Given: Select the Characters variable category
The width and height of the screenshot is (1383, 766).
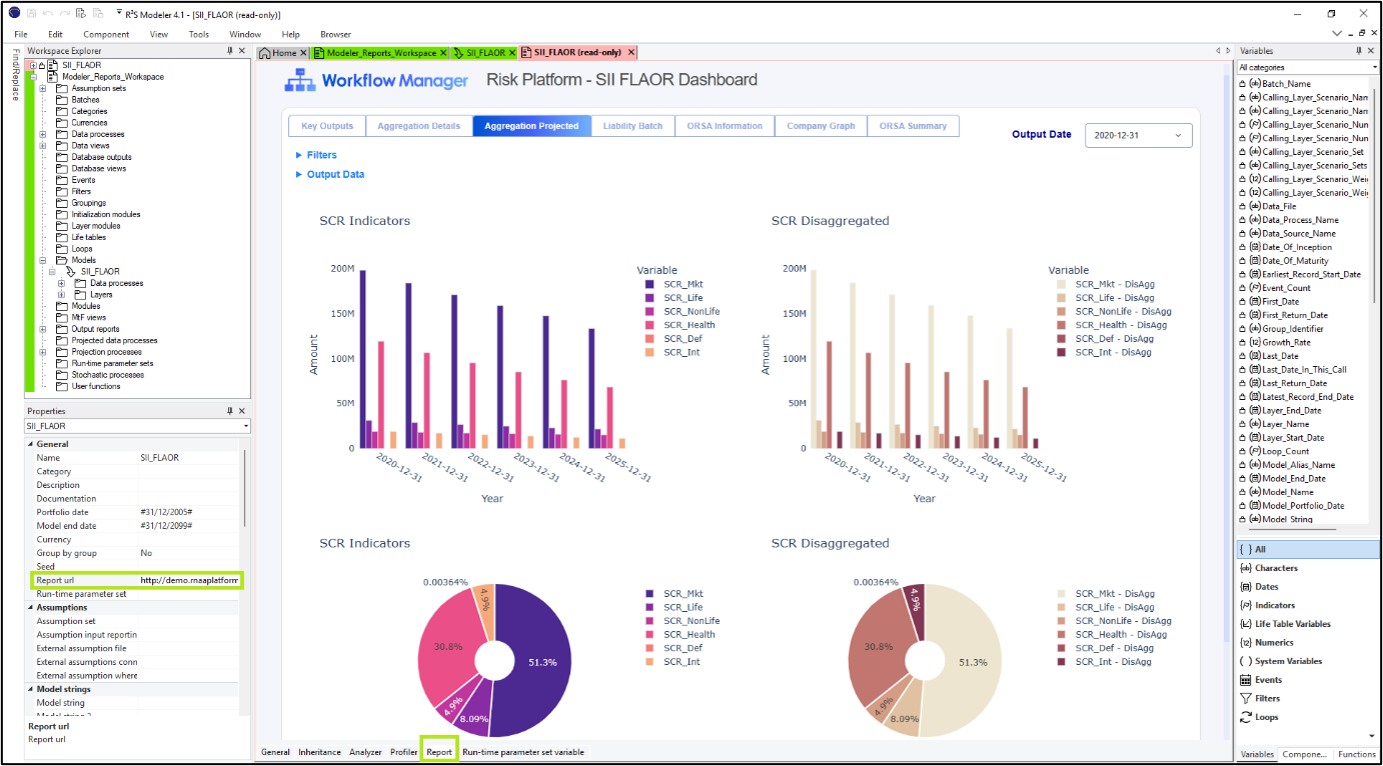Looking at the screenshot, I should 1306,568.
